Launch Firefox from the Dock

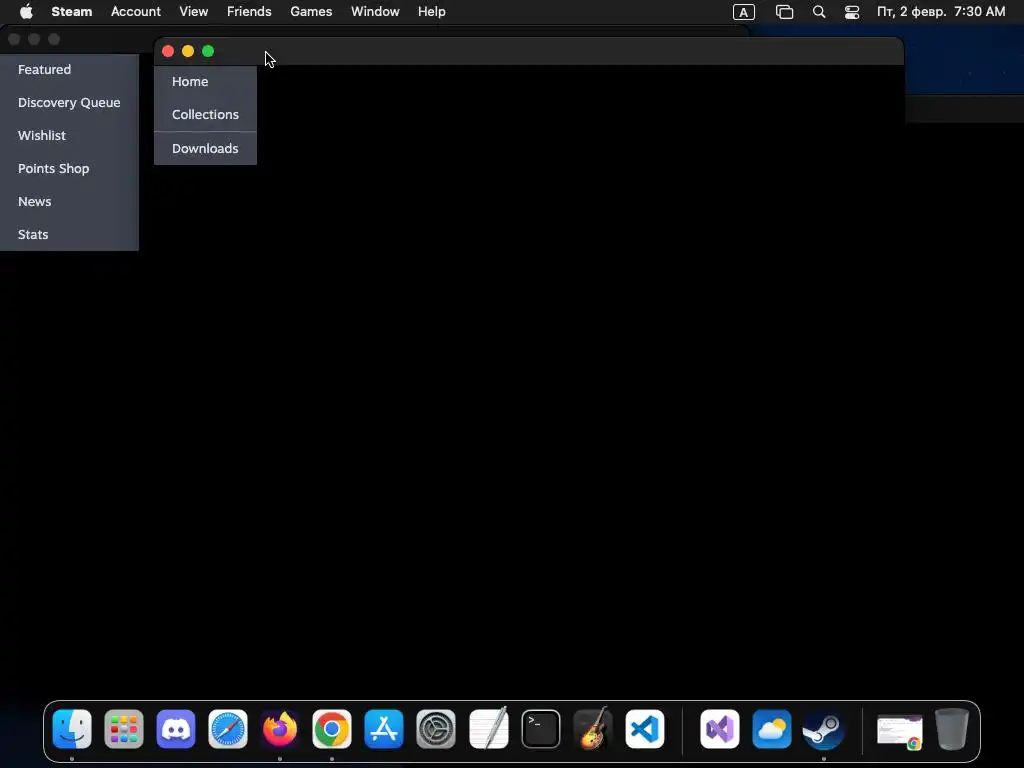coord(280,729)
